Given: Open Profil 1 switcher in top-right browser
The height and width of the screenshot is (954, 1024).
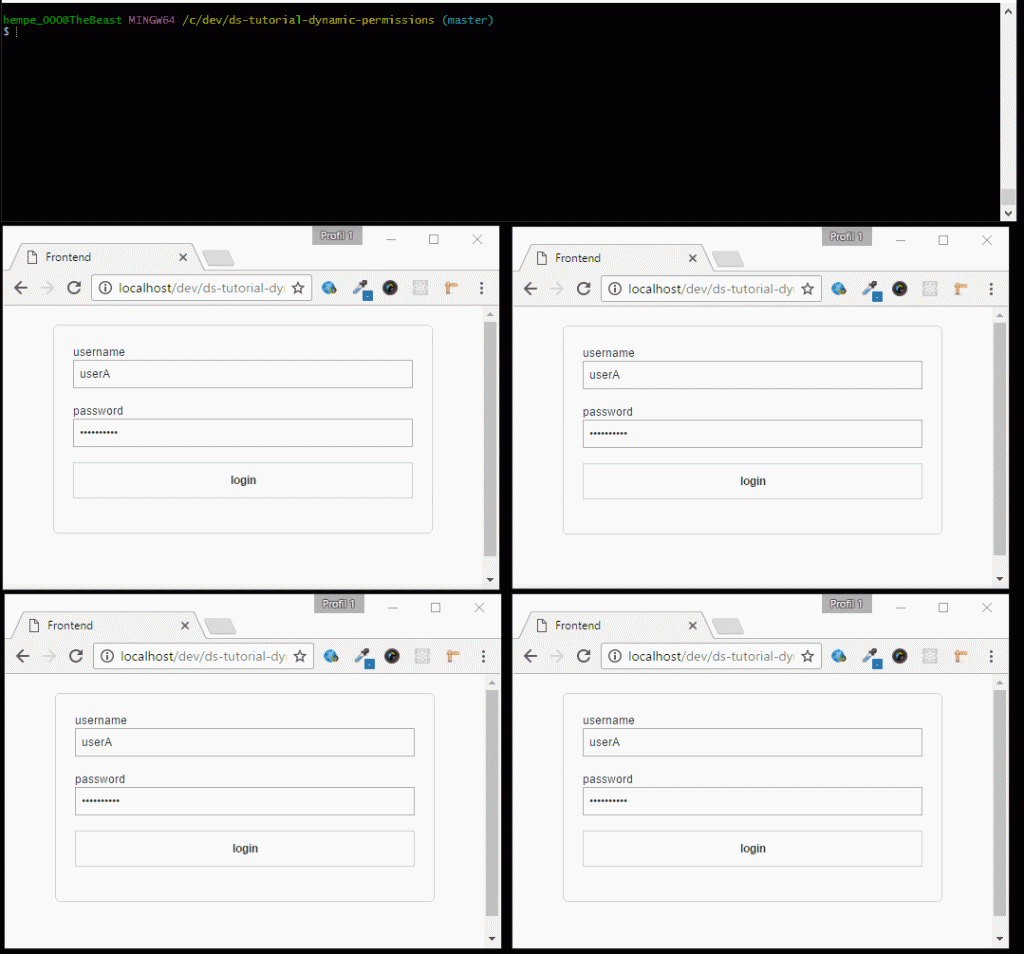Looking at the screenshot, I should pos(846,237).
